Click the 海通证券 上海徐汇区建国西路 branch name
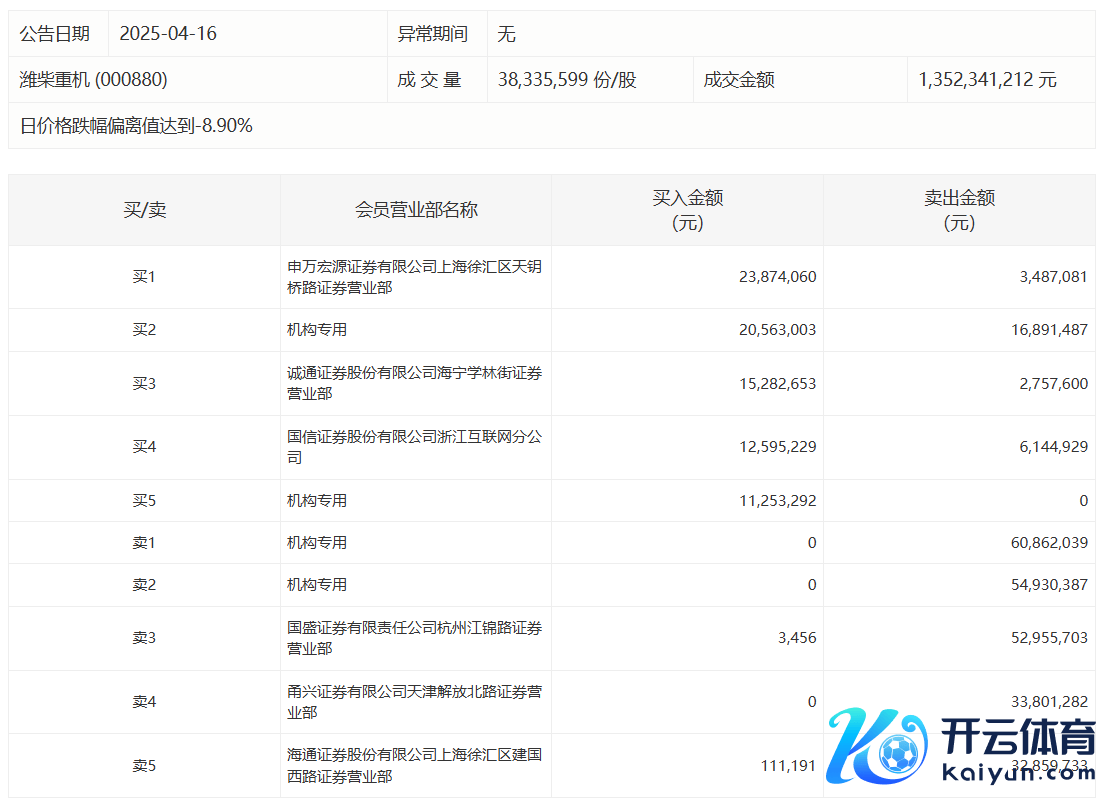Image resolution: width=1111 pixels, height=806 pixels. [414, 765]
